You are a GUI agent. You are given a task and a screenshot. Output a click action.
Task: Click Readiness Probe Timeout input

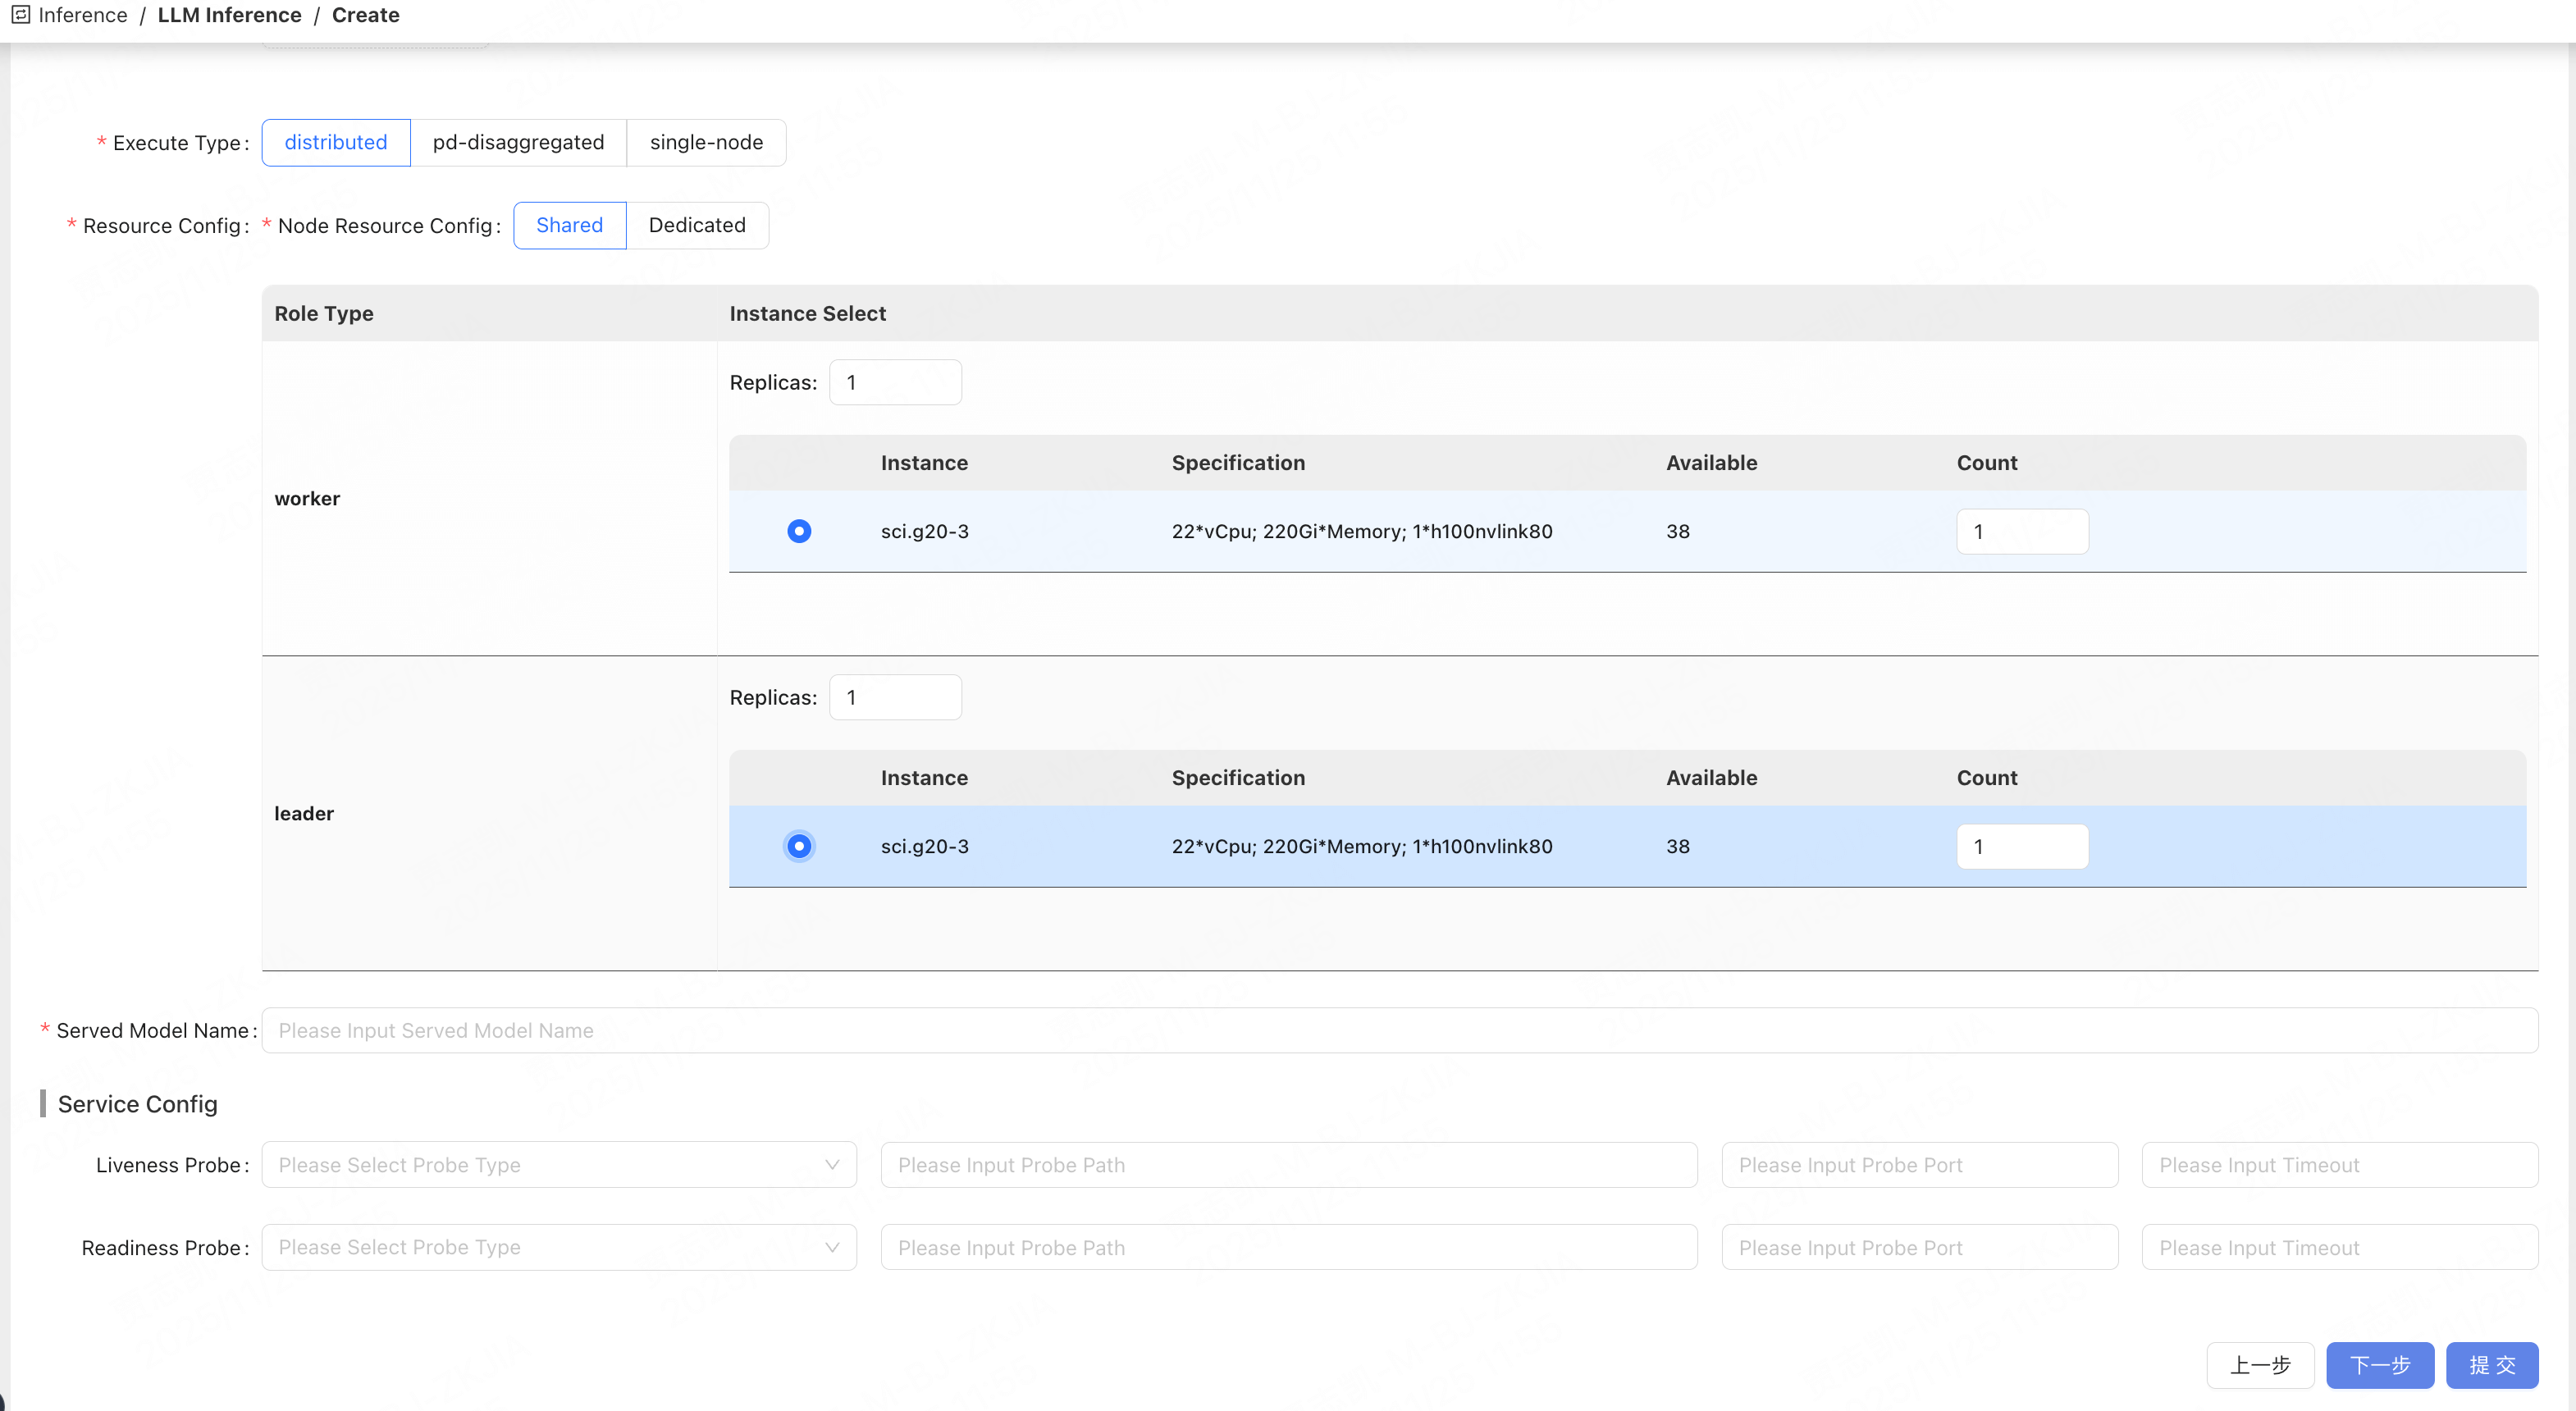pos(2340,1247)
